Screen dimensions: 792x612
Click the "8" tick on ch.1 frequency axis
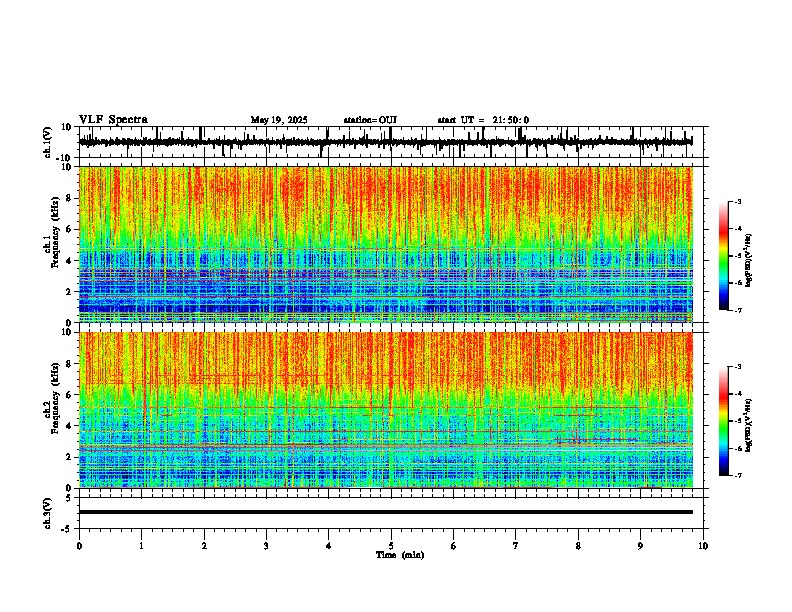(x=71, y=198)
